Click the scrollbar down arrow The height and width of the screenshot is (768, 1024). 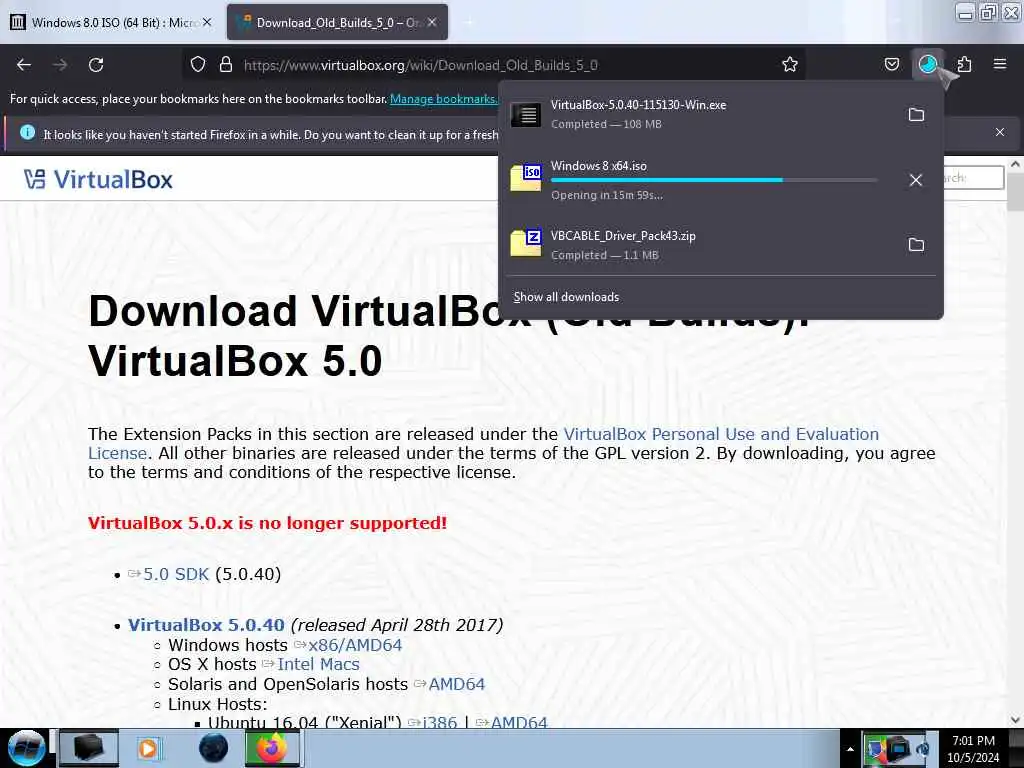[x=1015, y=720]
